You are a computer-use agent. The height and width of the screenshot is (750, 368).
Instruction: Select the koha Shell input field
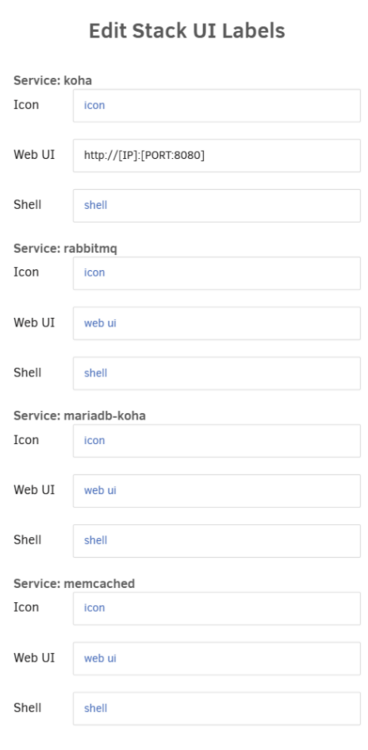click(x=217, y=206)
